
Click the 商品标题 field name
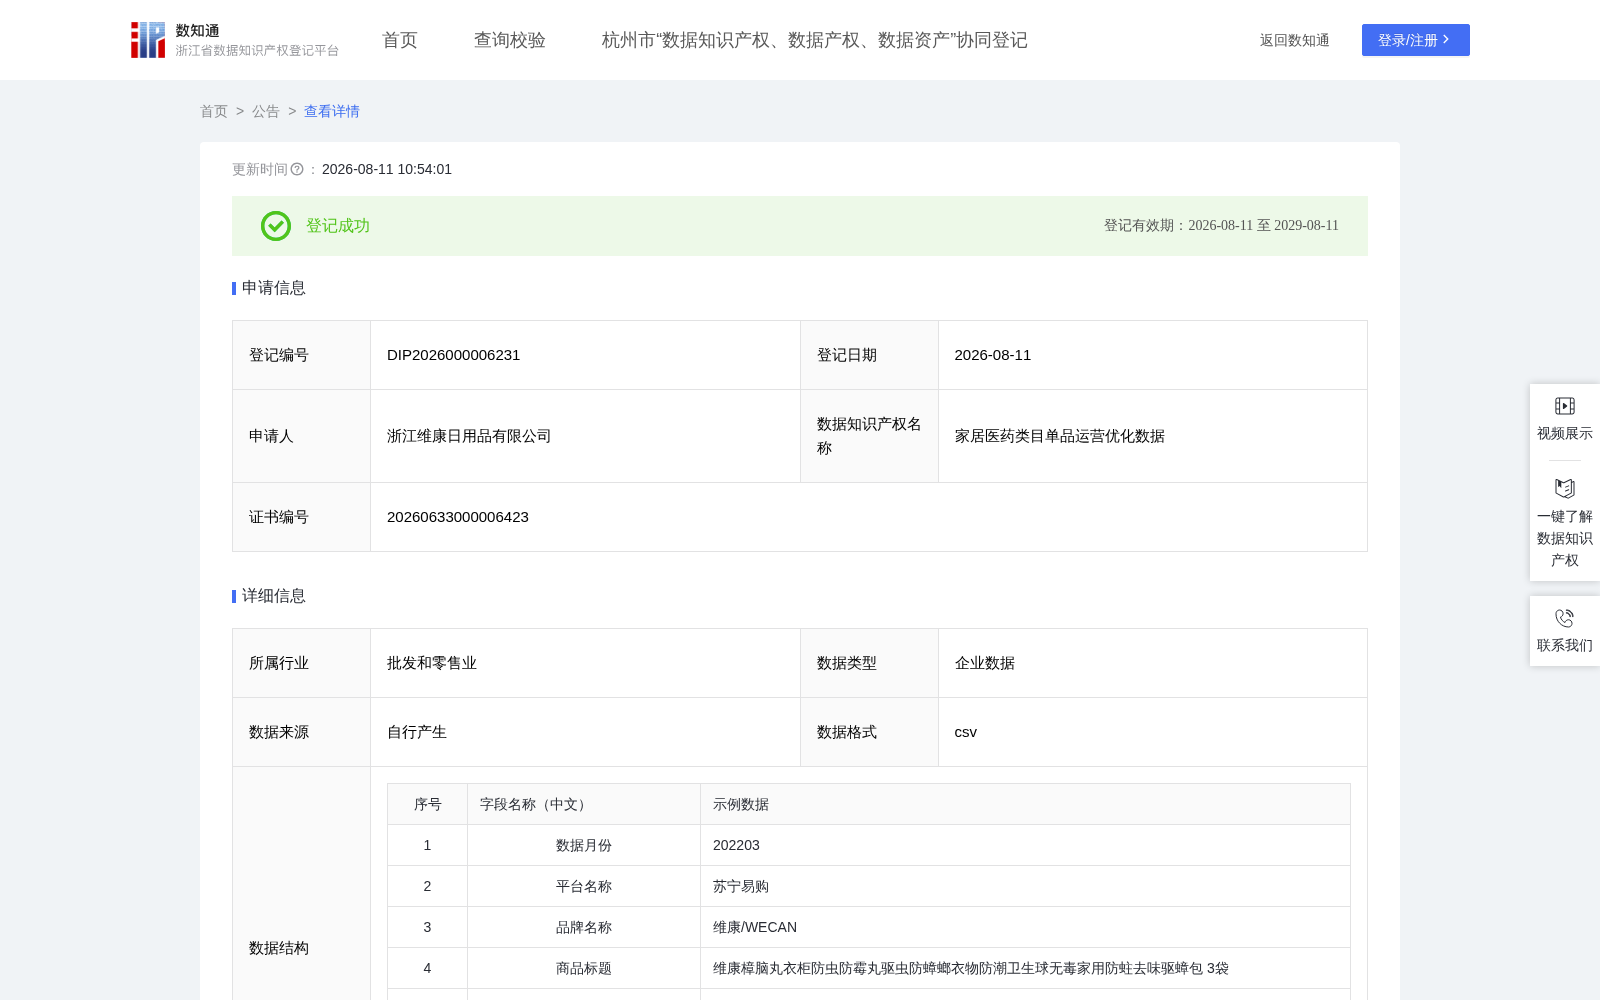click(x=584, y=969)
